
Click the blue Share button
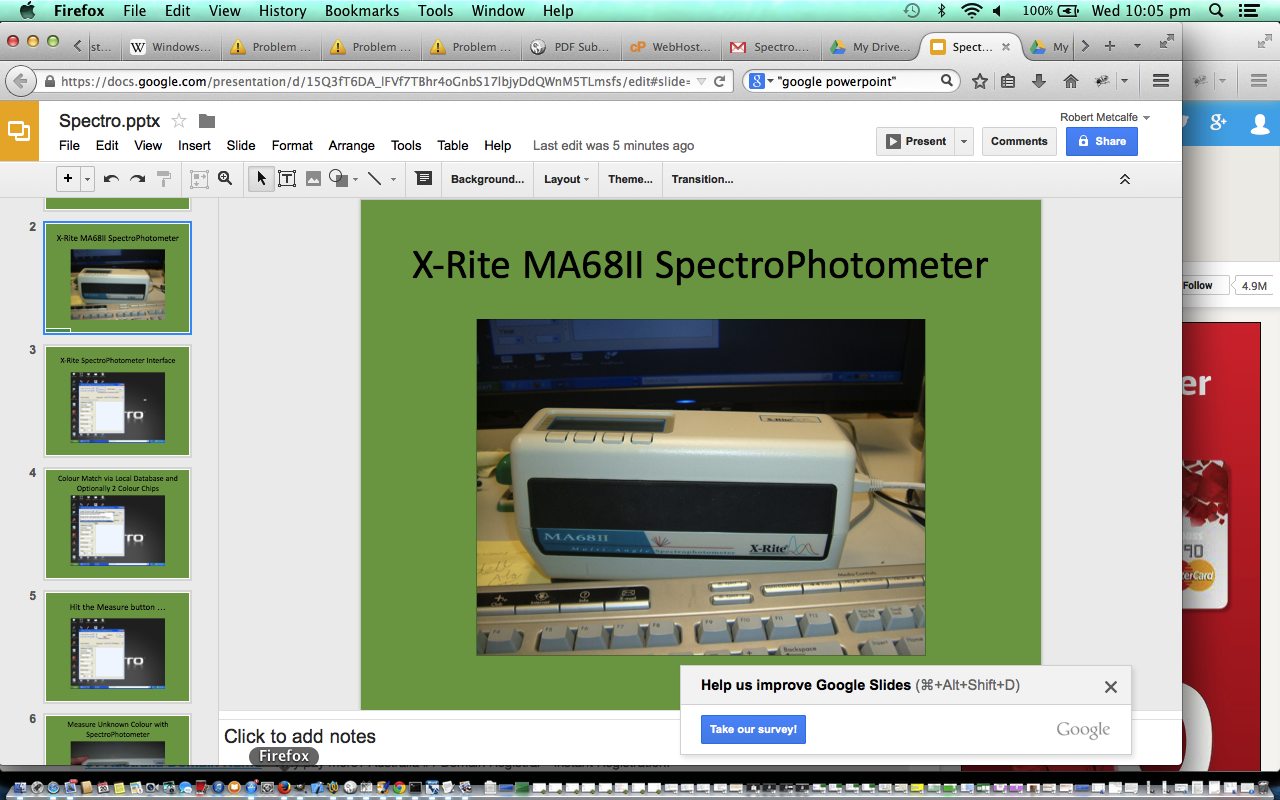coord(1101,142)
